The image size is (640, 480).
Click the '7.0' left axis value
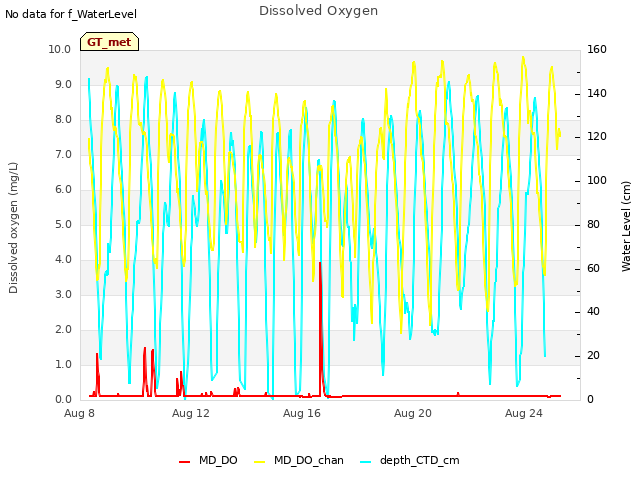coord(63,155)
